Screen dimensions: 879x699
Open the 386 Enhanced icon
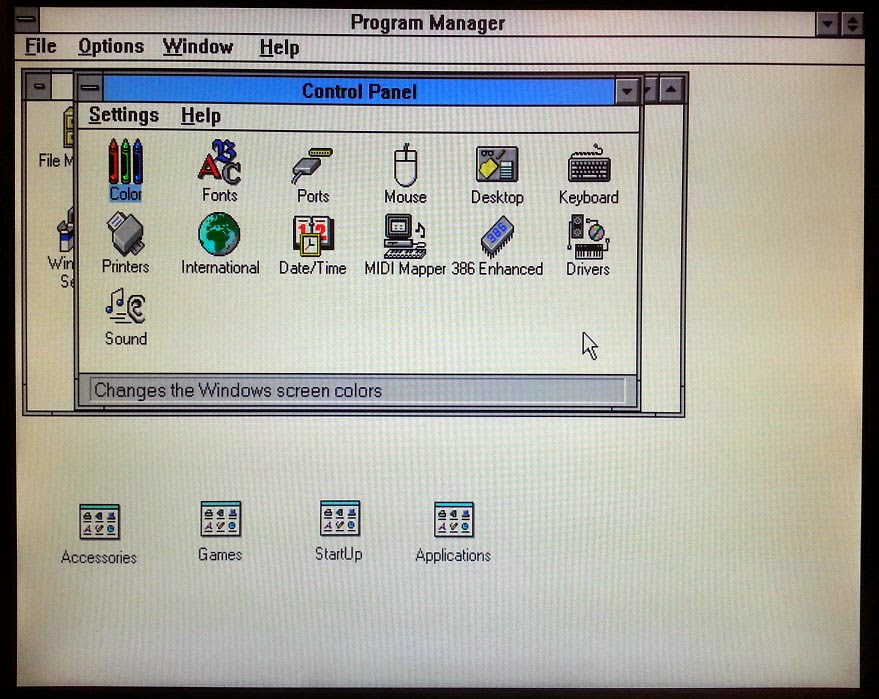497,238
